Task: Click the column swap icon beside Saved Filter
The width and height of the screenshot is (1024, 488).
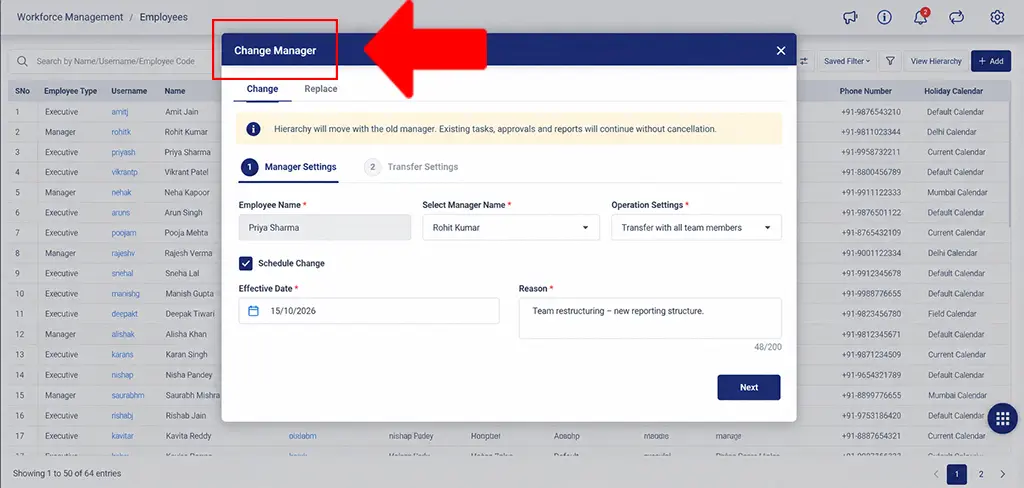Action: pyautogui.click(x=803, y=61)
